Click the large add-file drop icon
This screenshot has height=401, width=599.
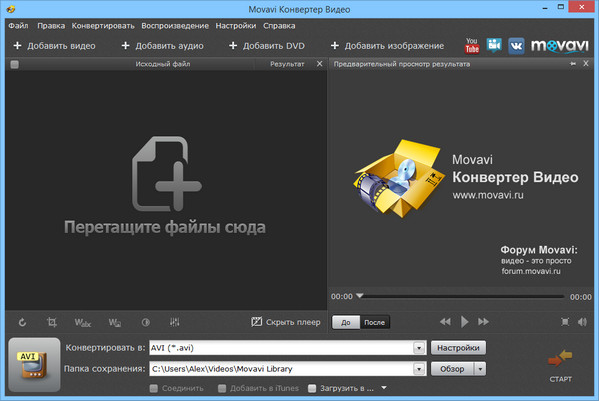click(167, 174)
